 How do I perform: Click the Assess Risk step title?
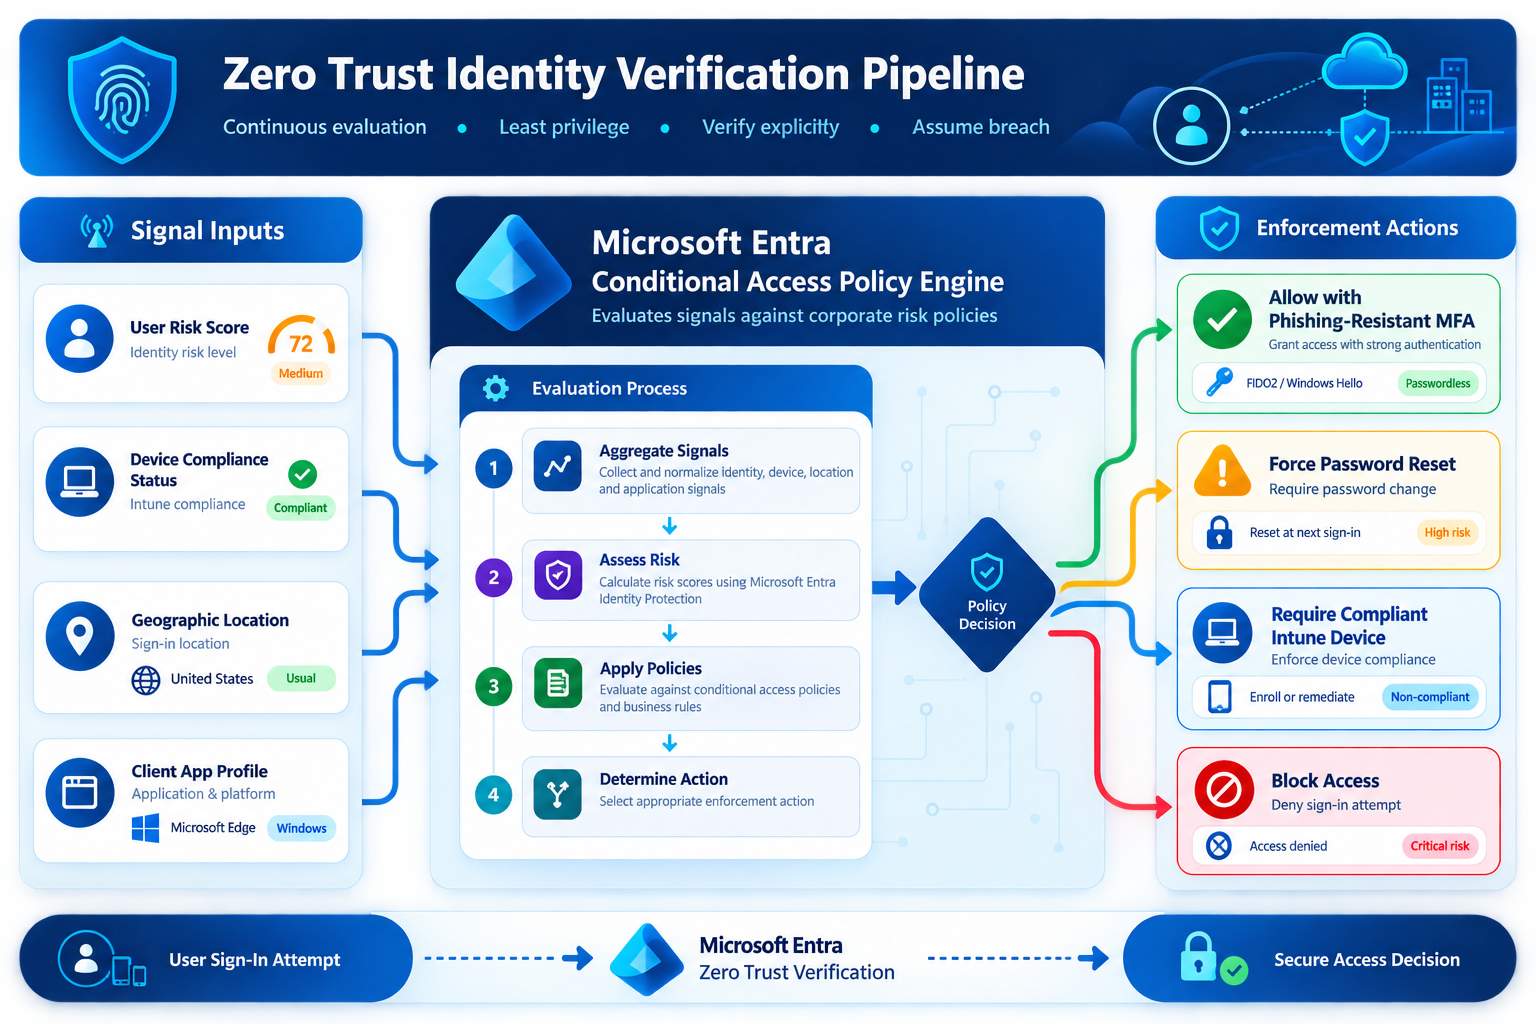(639, 560)
